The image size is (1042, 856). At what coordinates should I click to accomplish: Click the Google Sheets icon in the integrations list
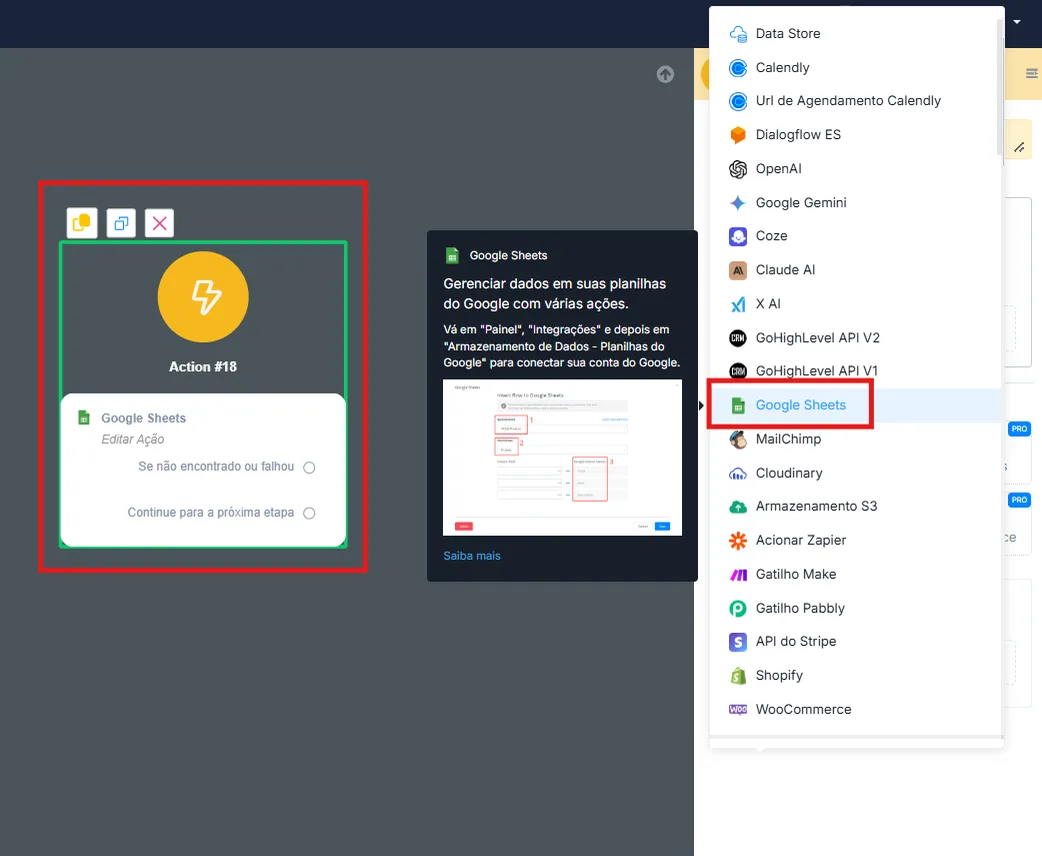[738, 405]
